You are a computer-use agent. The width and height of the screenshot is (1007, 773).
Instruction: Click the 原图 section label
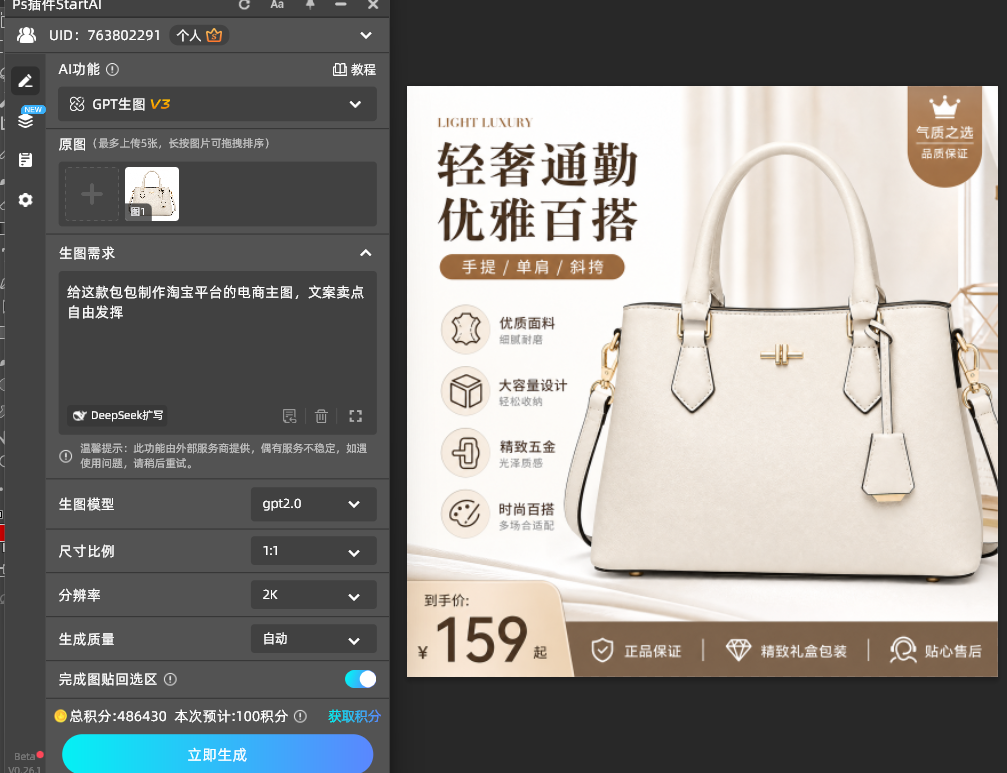pos(72,144)
